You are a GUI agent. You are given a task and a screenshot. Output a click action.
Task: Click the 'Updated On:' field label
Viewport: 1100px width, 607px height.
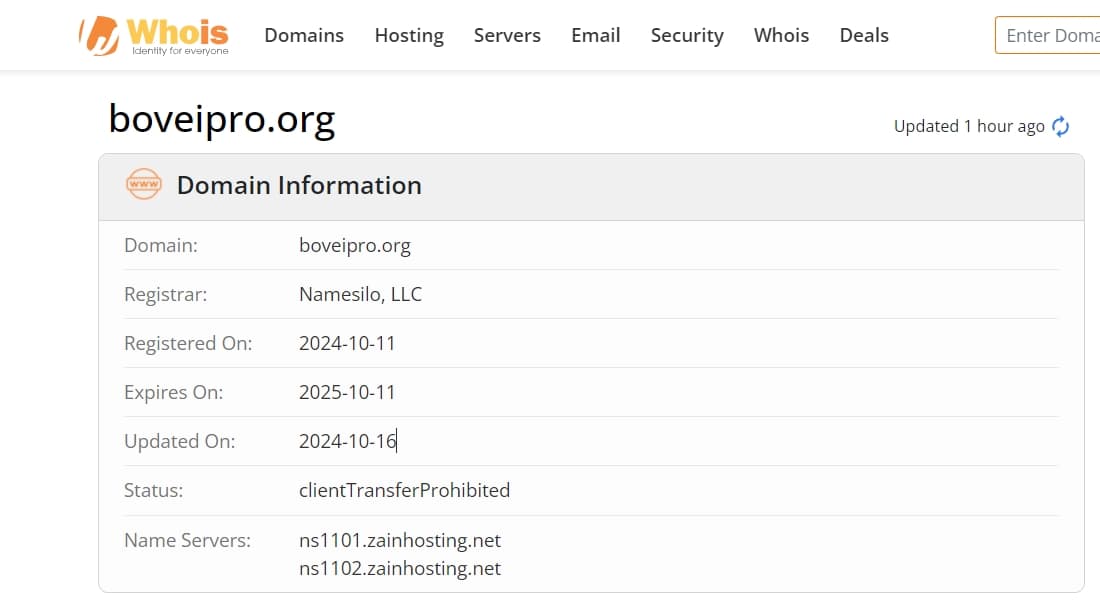[x=180, y=441]
